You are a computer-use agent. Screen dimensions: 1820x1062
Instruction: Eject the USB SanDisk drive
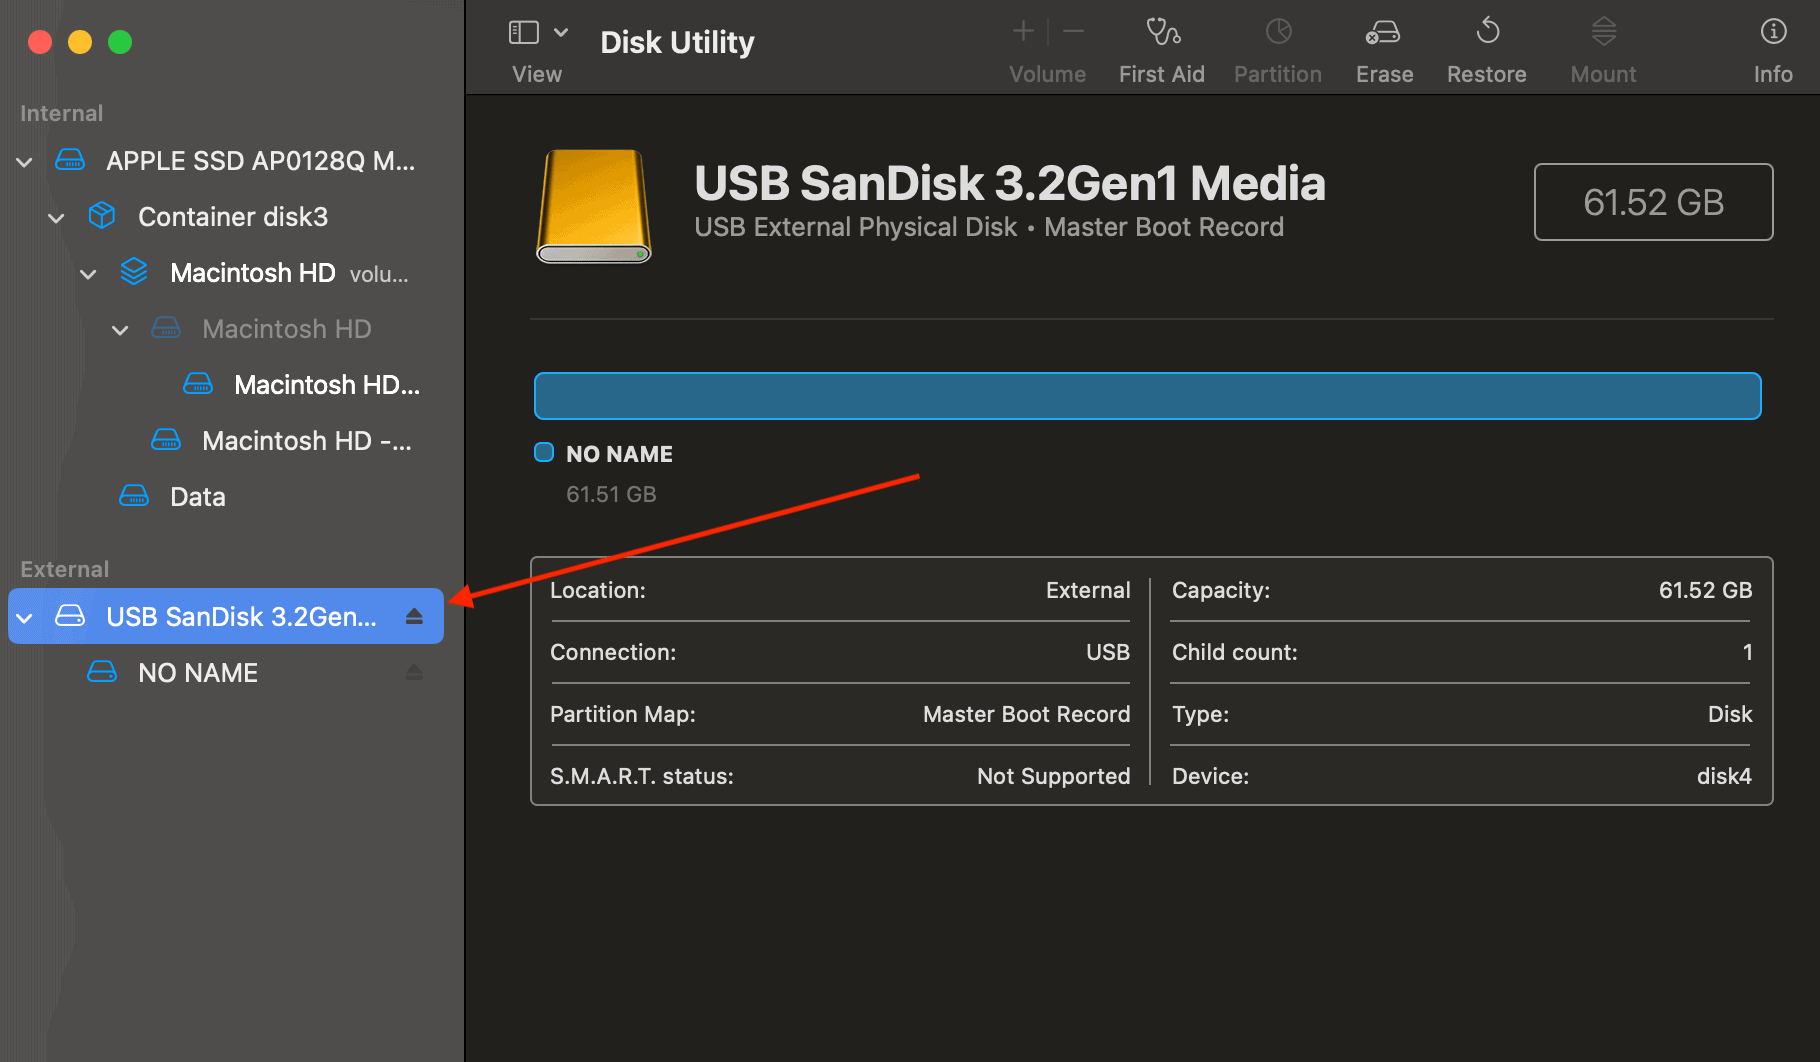[414, 617]
